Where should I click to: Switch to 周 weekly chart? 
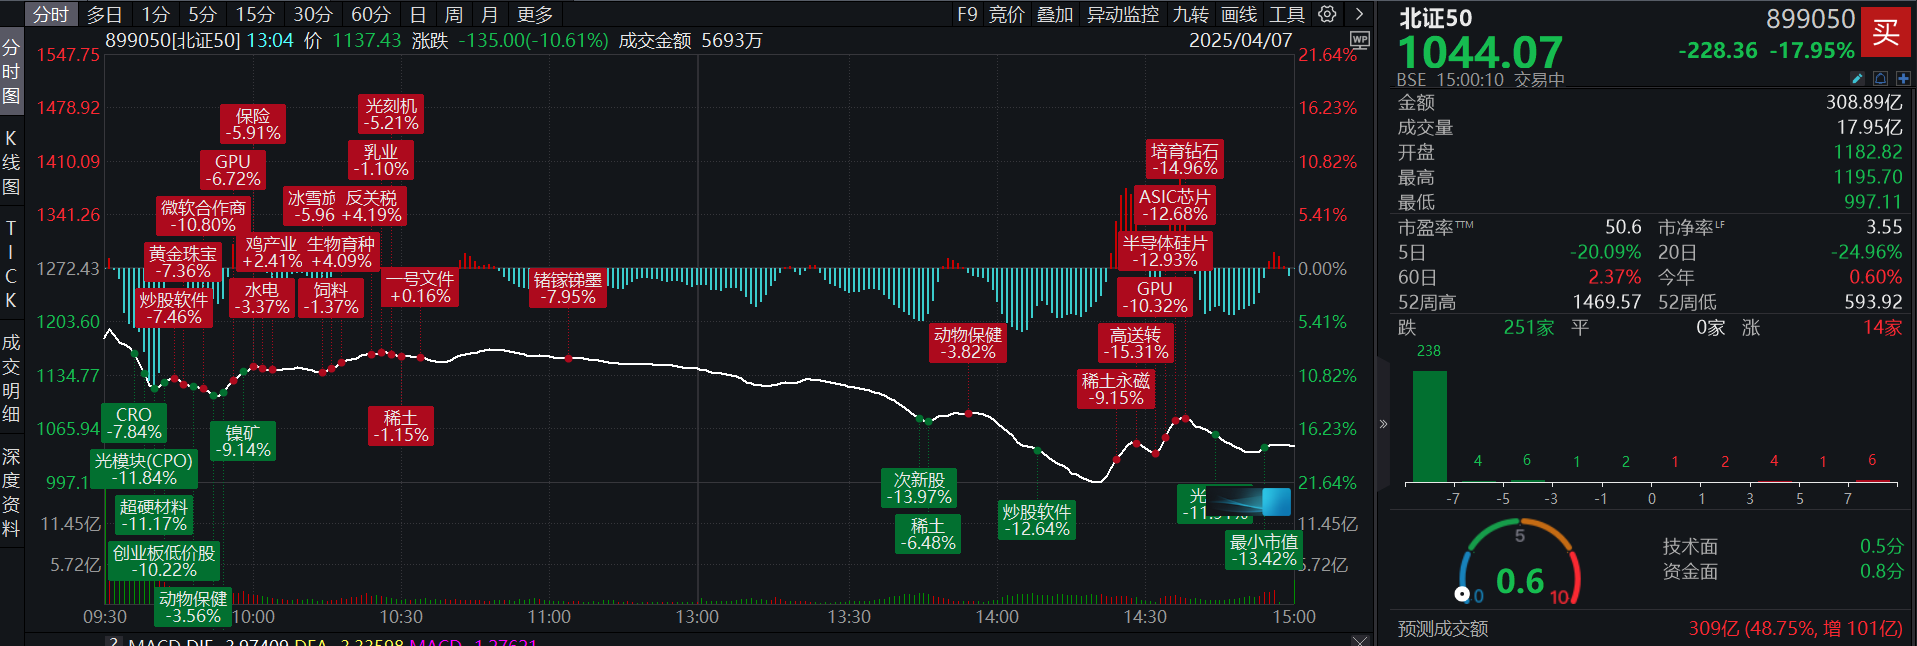[454, 14]
